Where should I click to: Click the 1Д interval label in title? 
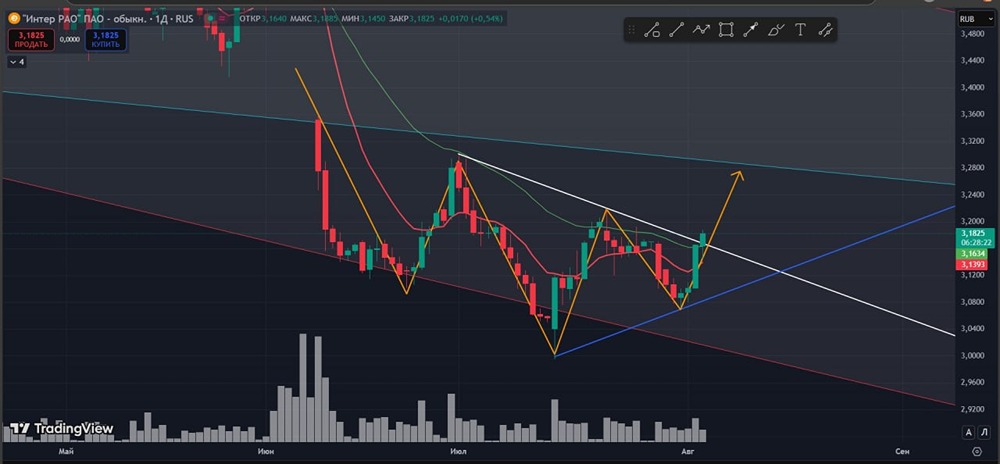pos(159,18)
